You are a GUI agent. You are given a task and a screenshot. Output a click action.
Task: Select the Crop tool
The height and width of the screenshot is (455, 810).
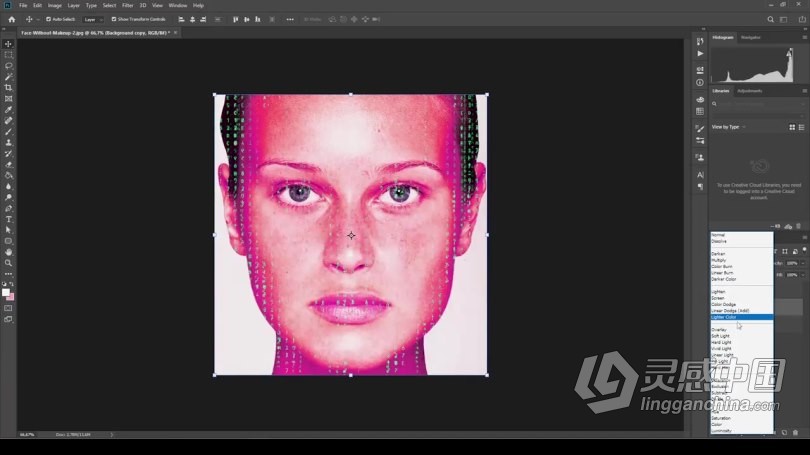pyautogui.click(x=8, y=88)
